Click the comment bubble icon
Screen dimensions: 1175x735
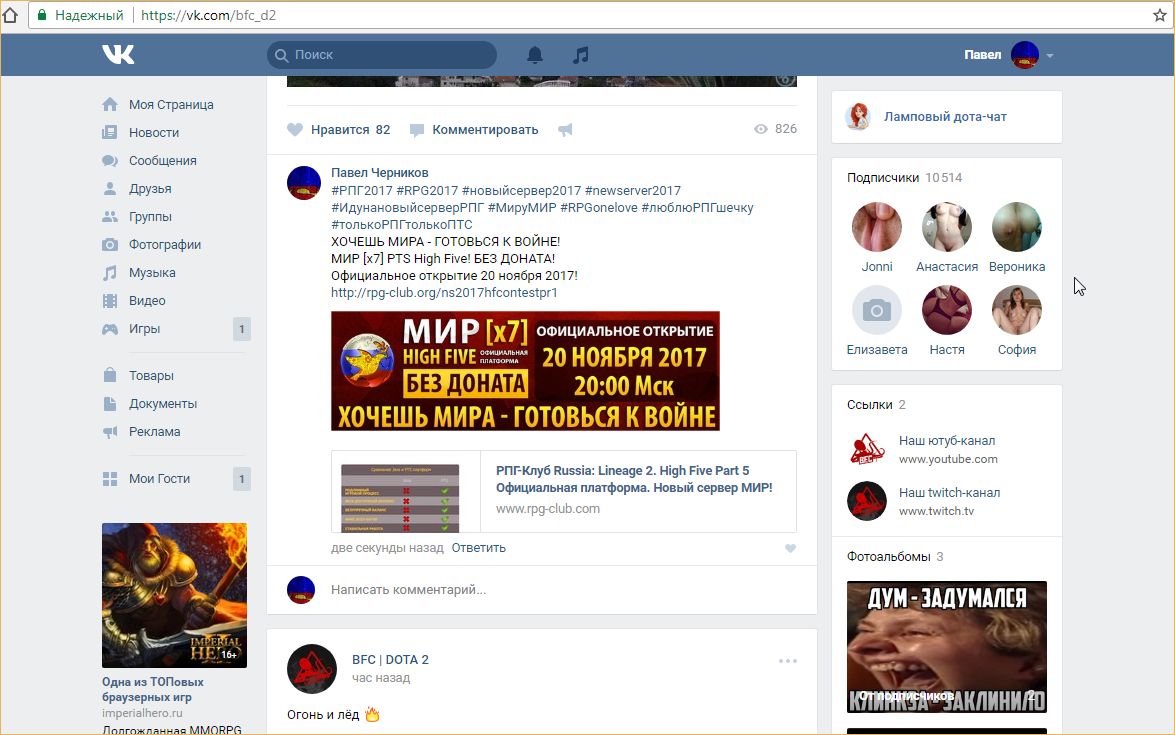417,130
